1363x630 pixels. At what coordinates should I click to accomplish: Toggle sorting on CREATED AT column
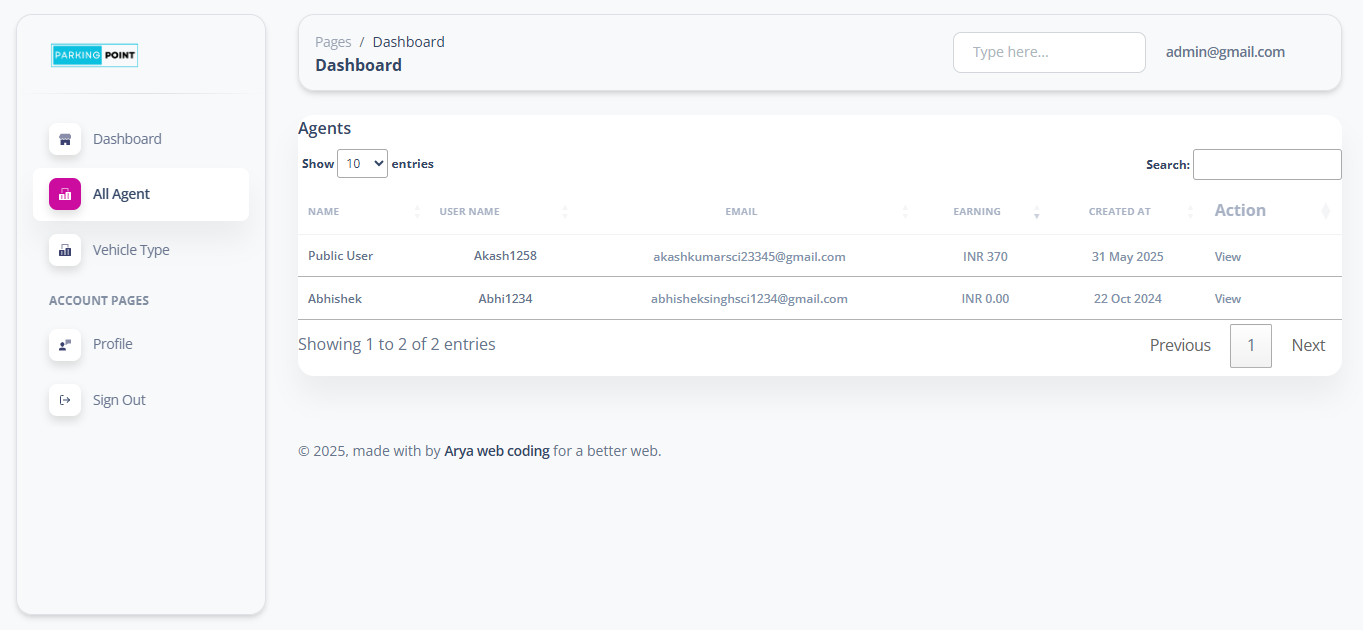click(1190, 211)
